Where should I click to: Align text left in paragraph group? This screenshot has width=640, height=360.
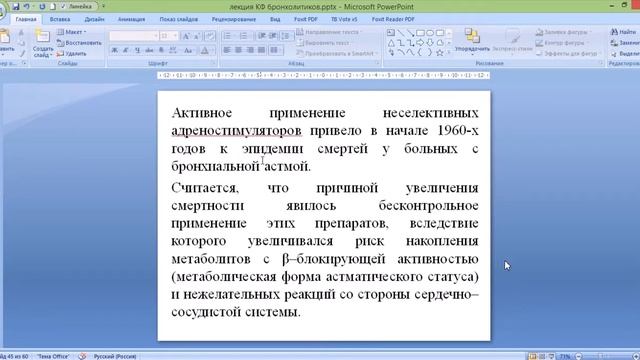click(227, 50)
